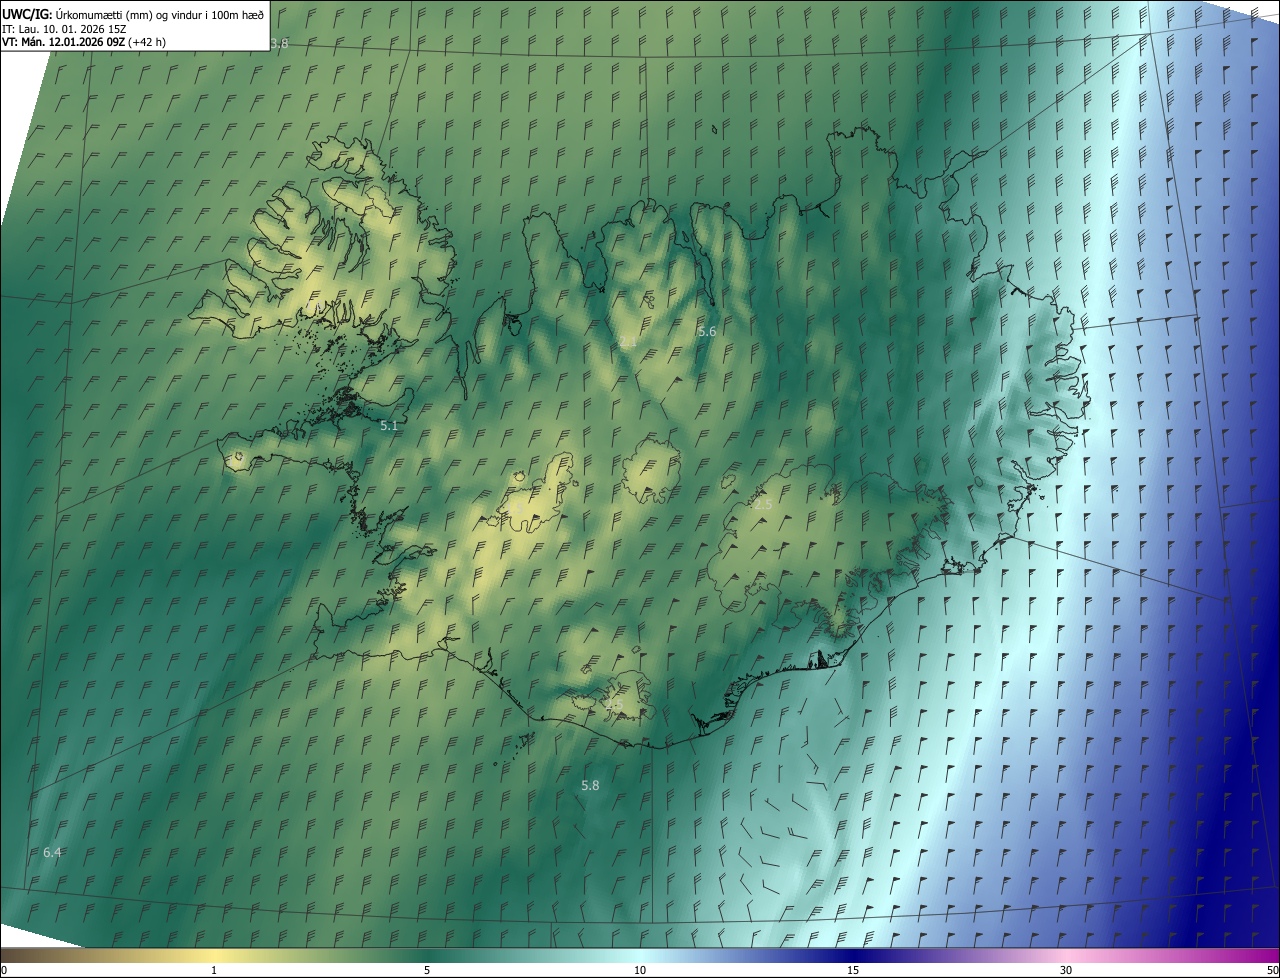This screenshot has width=1280, height=978.
Task: Click the color scale tick labeled 1
Action: point(214,970)
